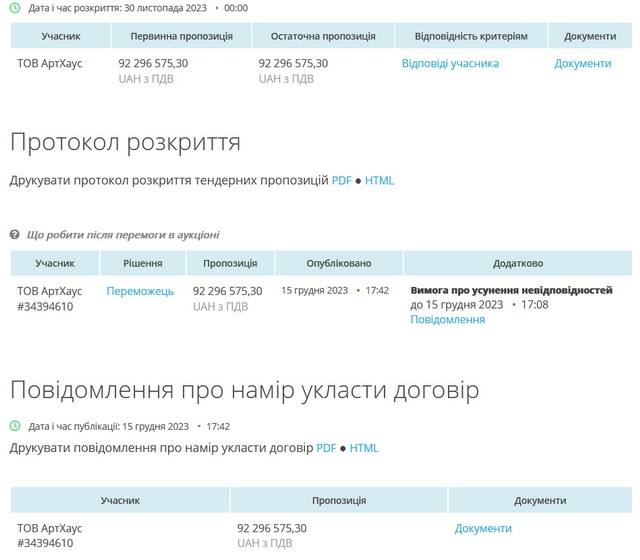The height and width of the screenshot is (560, 640).
Task: Click the 'Протокол розкриття' heading
Action: 125,142
